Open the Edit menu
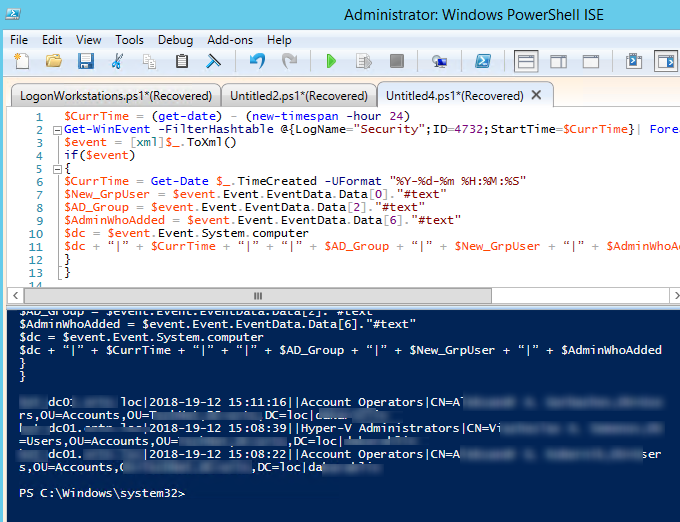This screenshot has width=680, height=522. pos(52,40)
